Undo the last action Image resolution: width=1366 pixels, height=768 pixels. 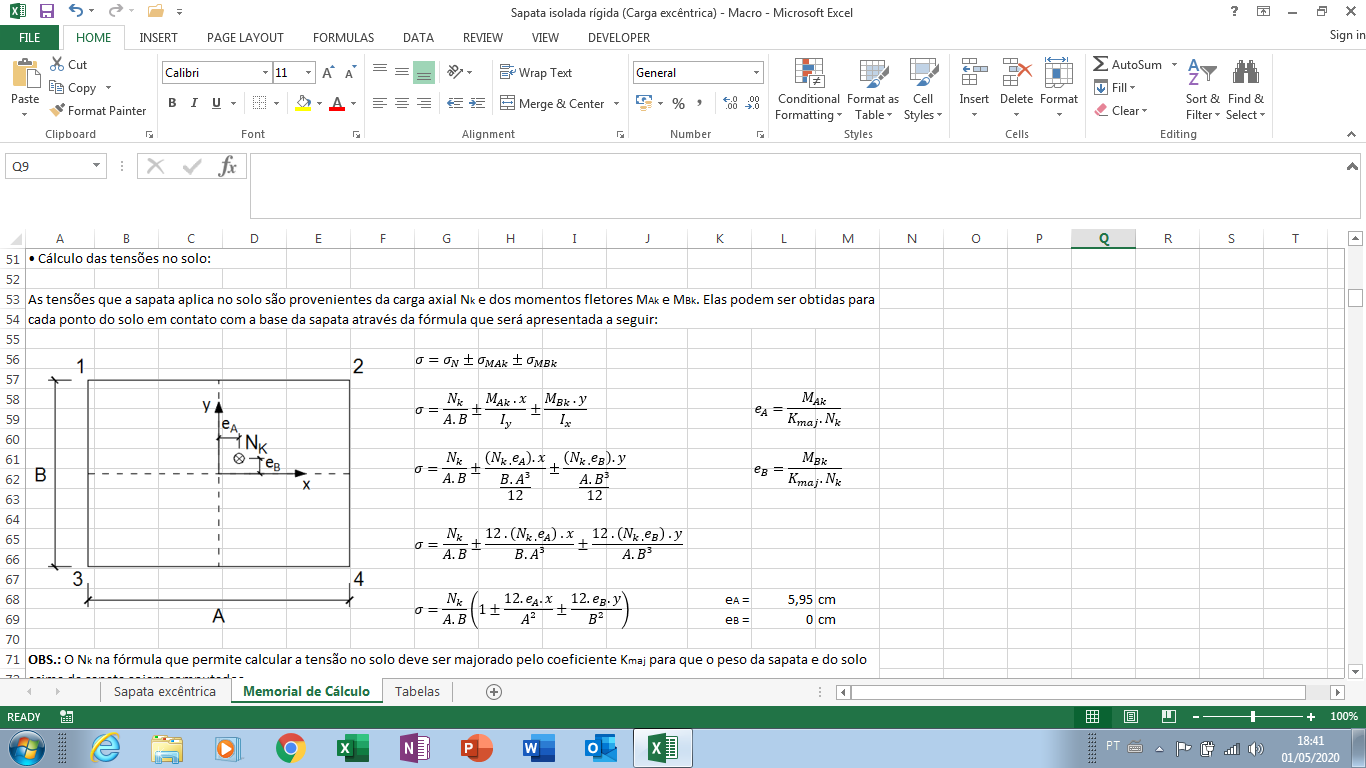point(76,12)
